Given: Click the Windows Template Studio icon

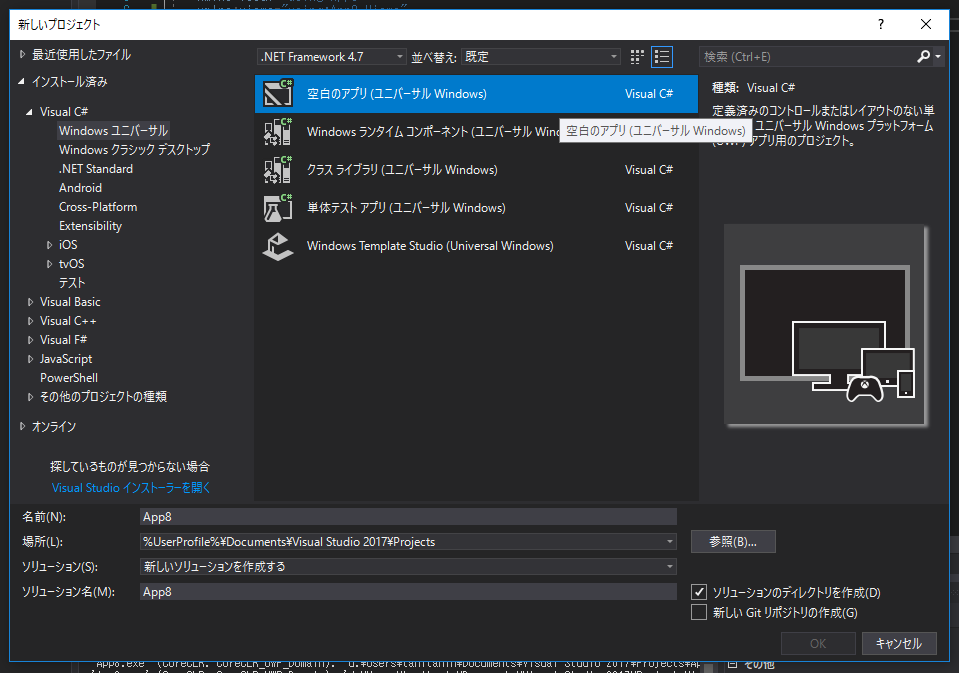Looking at the screenshot, I should [x=278, y=246].
